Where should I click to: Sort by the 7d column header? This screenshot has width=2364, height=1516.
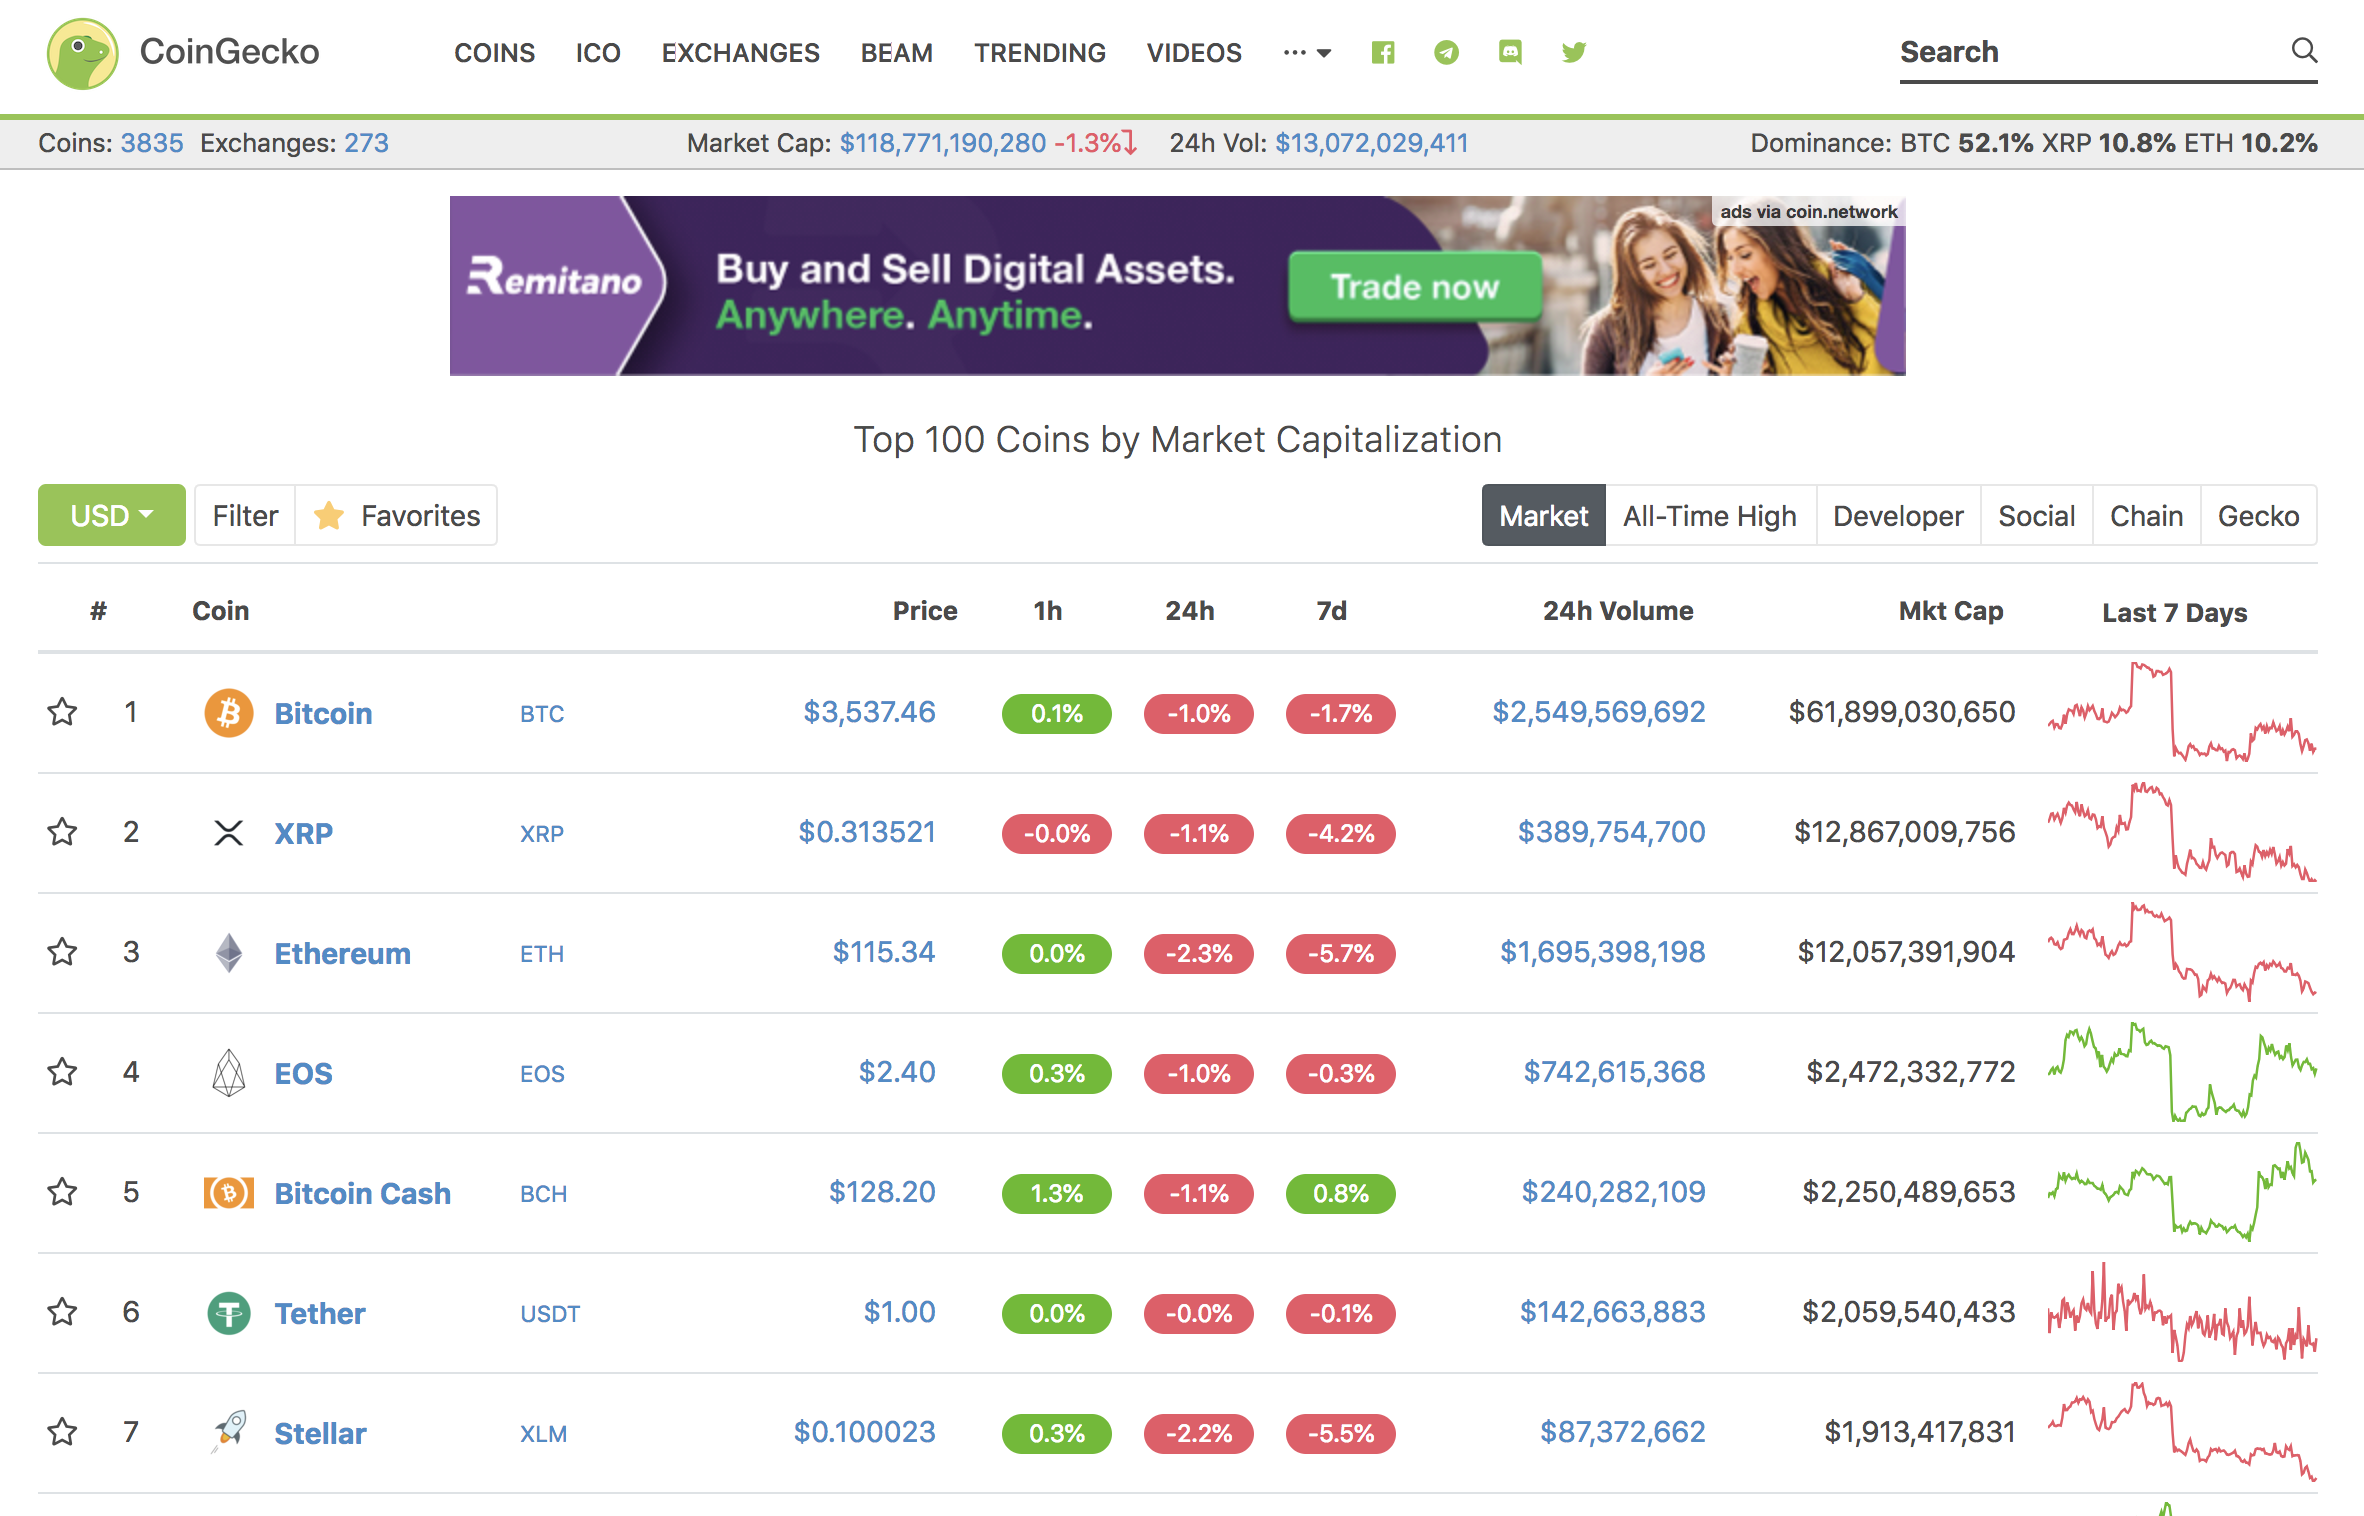(x=1331, y=611)
